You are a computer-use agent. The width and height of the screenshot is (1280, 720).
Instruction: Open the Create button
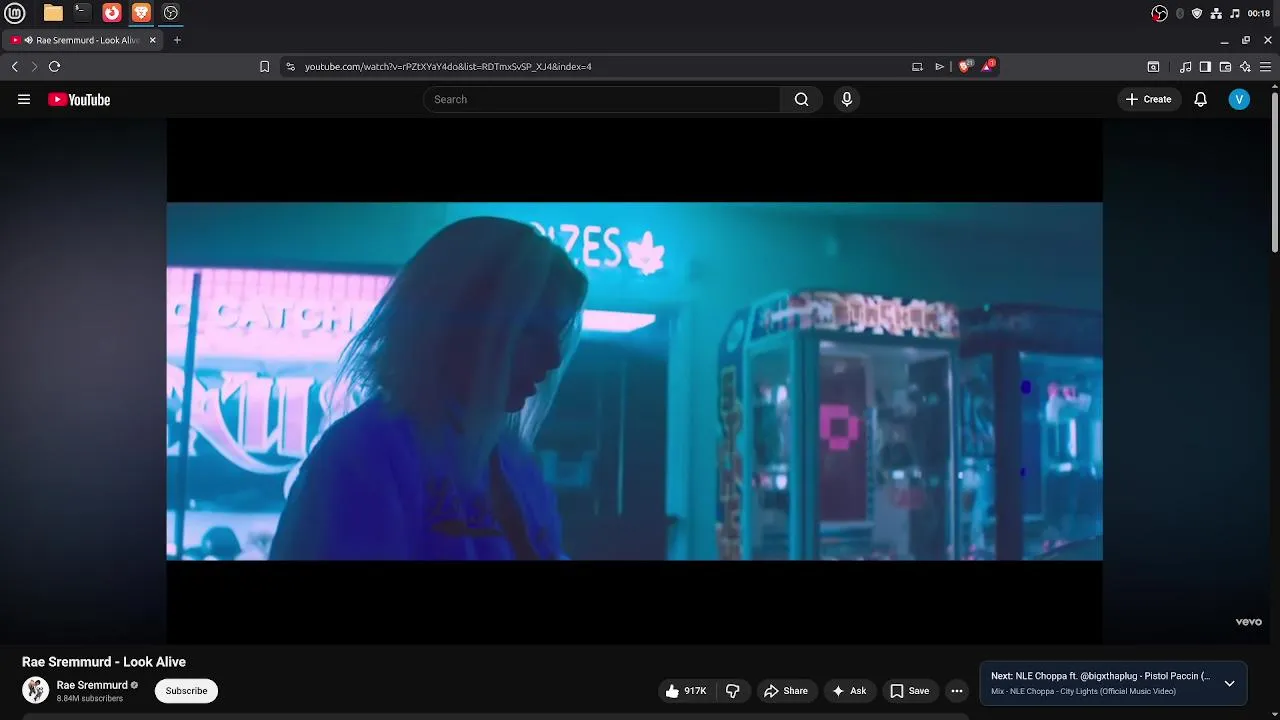click(x=1149, y=99)
